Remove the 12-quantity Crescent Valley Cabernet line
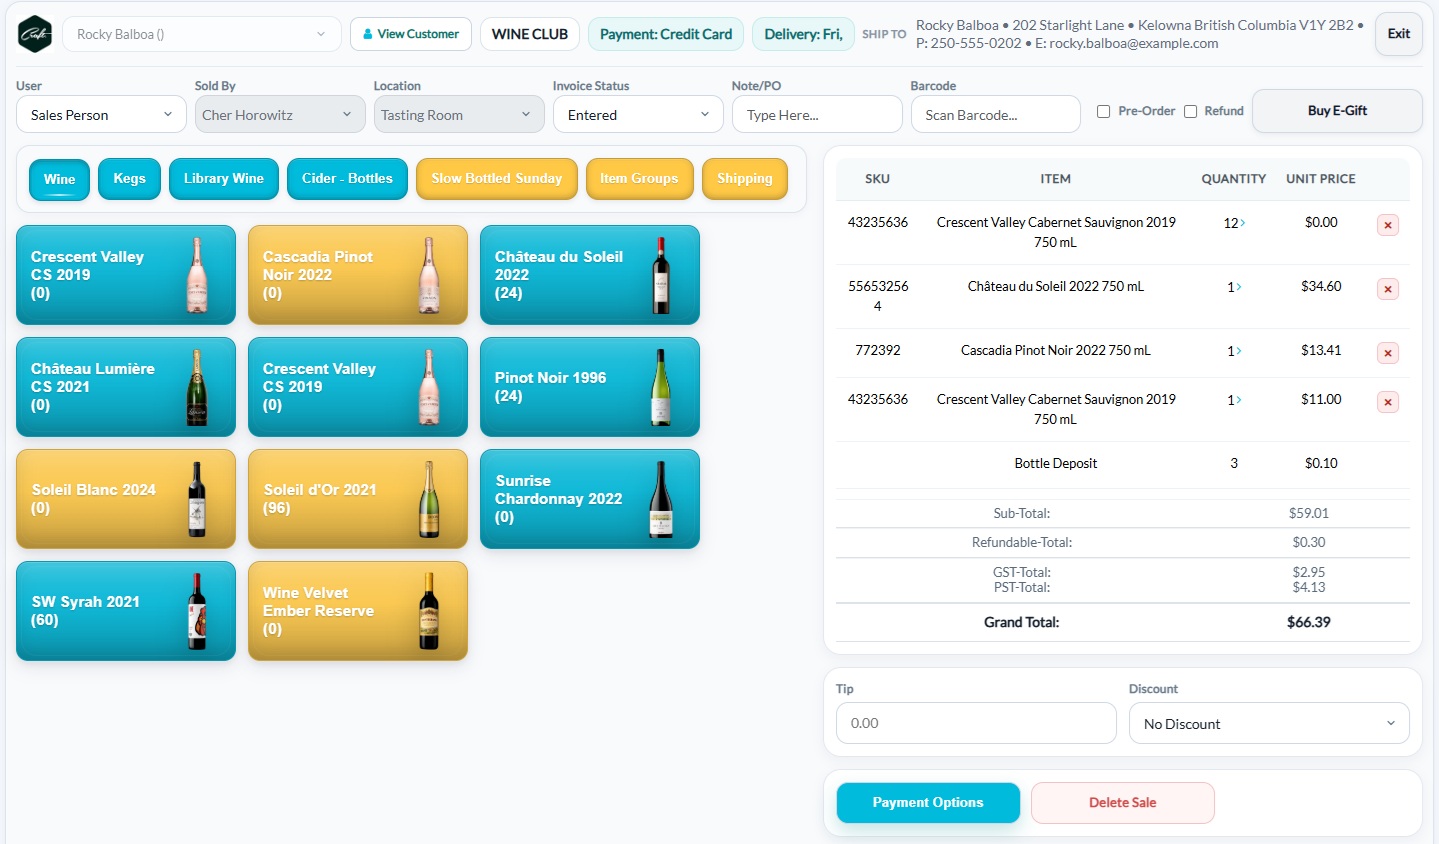1439x844 pixels. 1388,225
